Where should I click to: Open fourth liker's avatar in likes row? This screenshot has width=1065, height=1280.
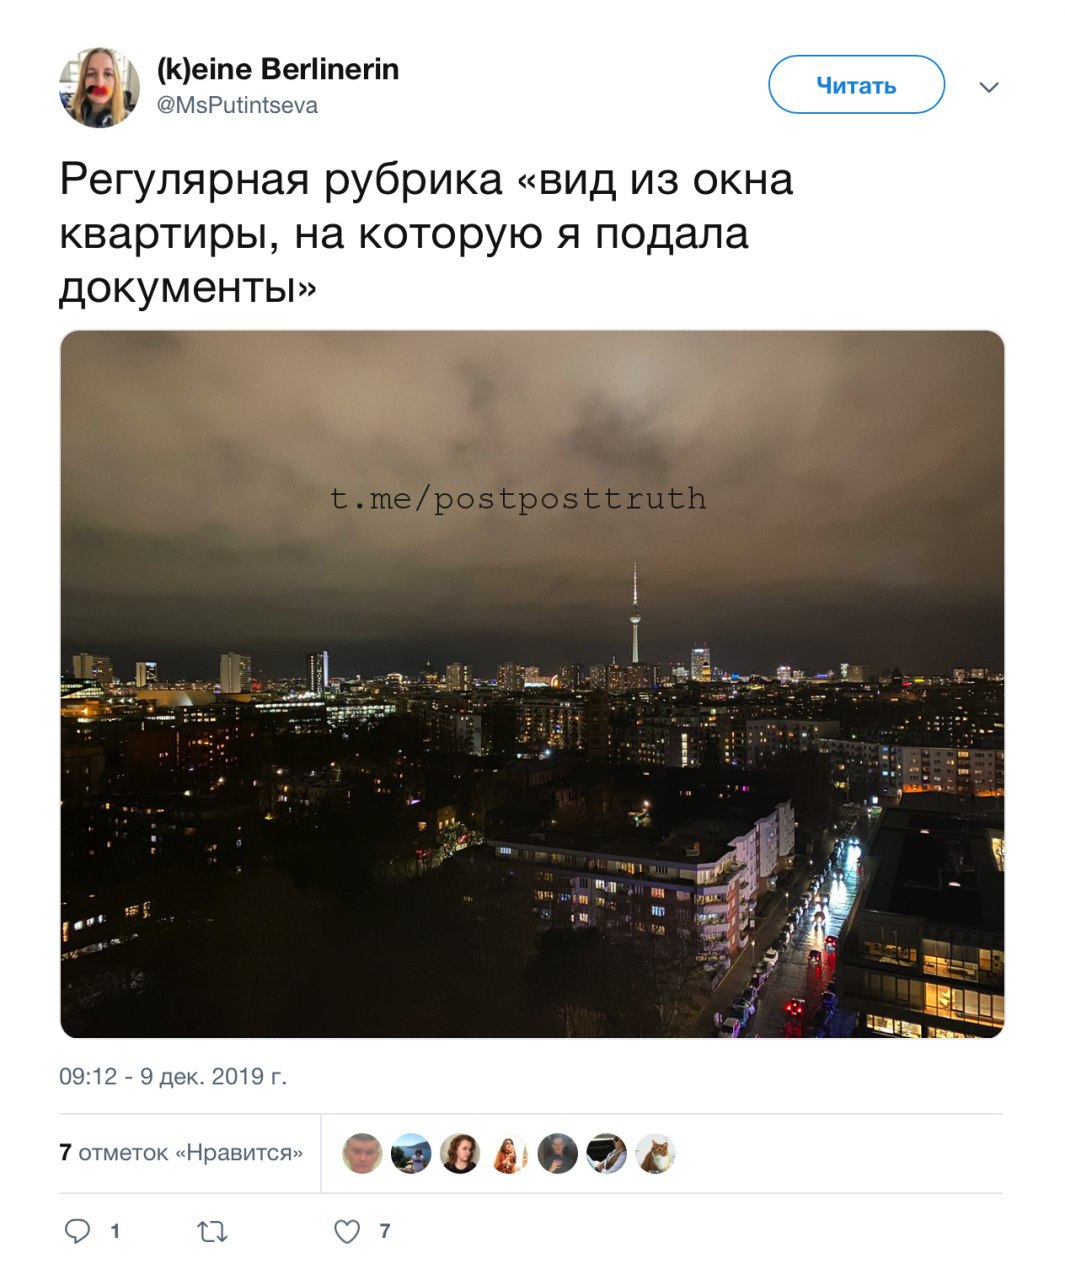[509, 1153]
